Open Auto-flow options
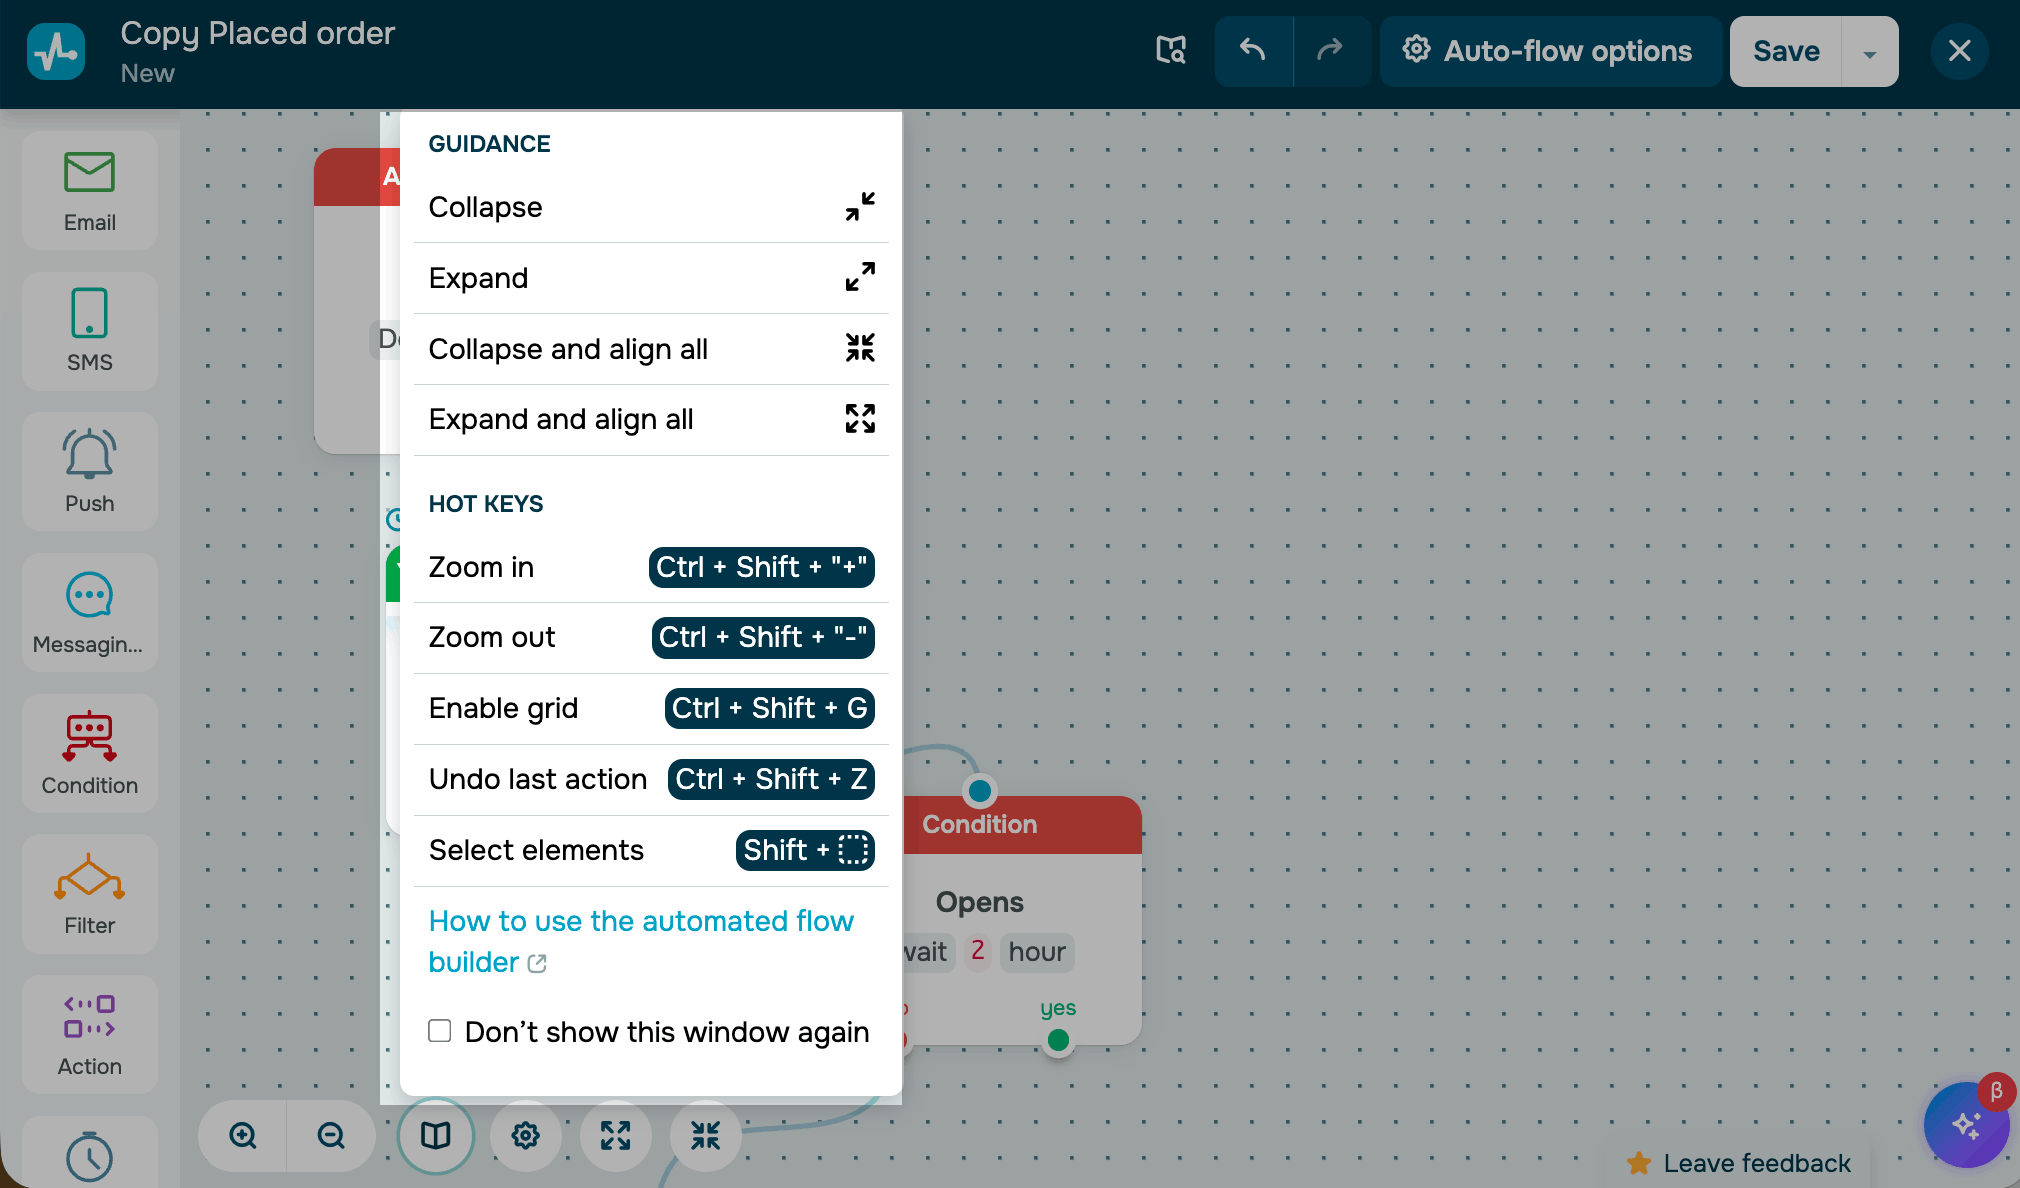 pos(1549,51)
